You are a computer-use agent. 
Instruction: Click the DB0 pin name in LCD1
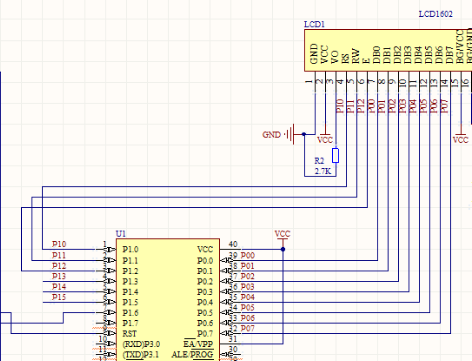[x=376, y=55]
